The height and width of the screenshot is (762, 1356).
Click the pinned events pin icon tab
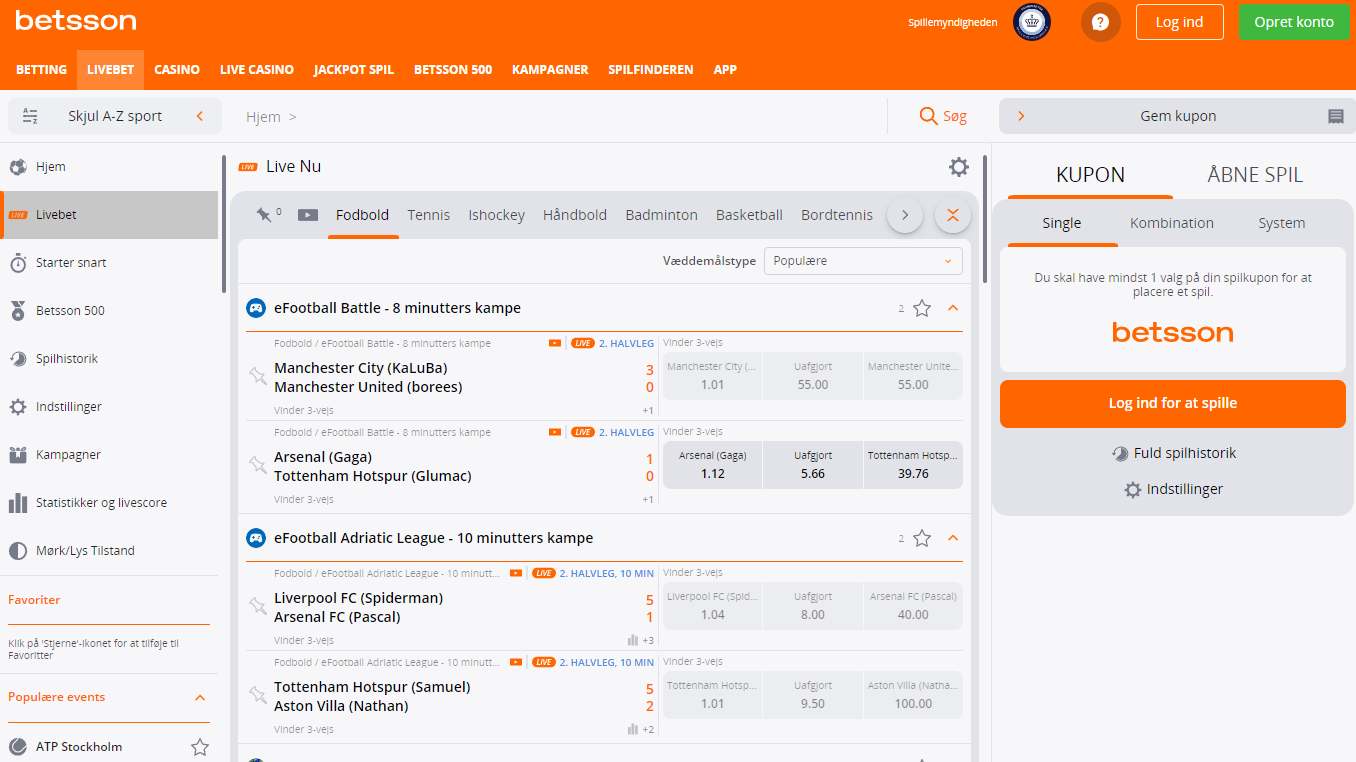265,214
